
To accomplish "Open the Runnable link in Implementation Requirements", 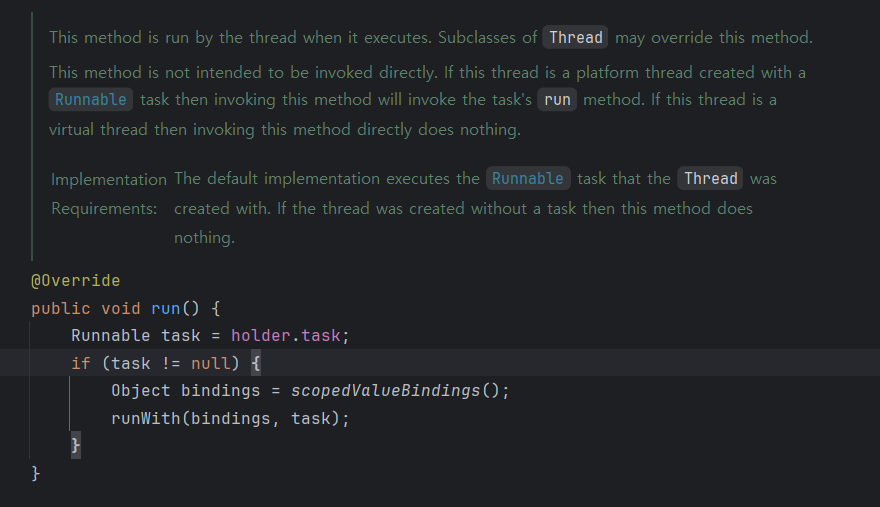I will (528, 179).
